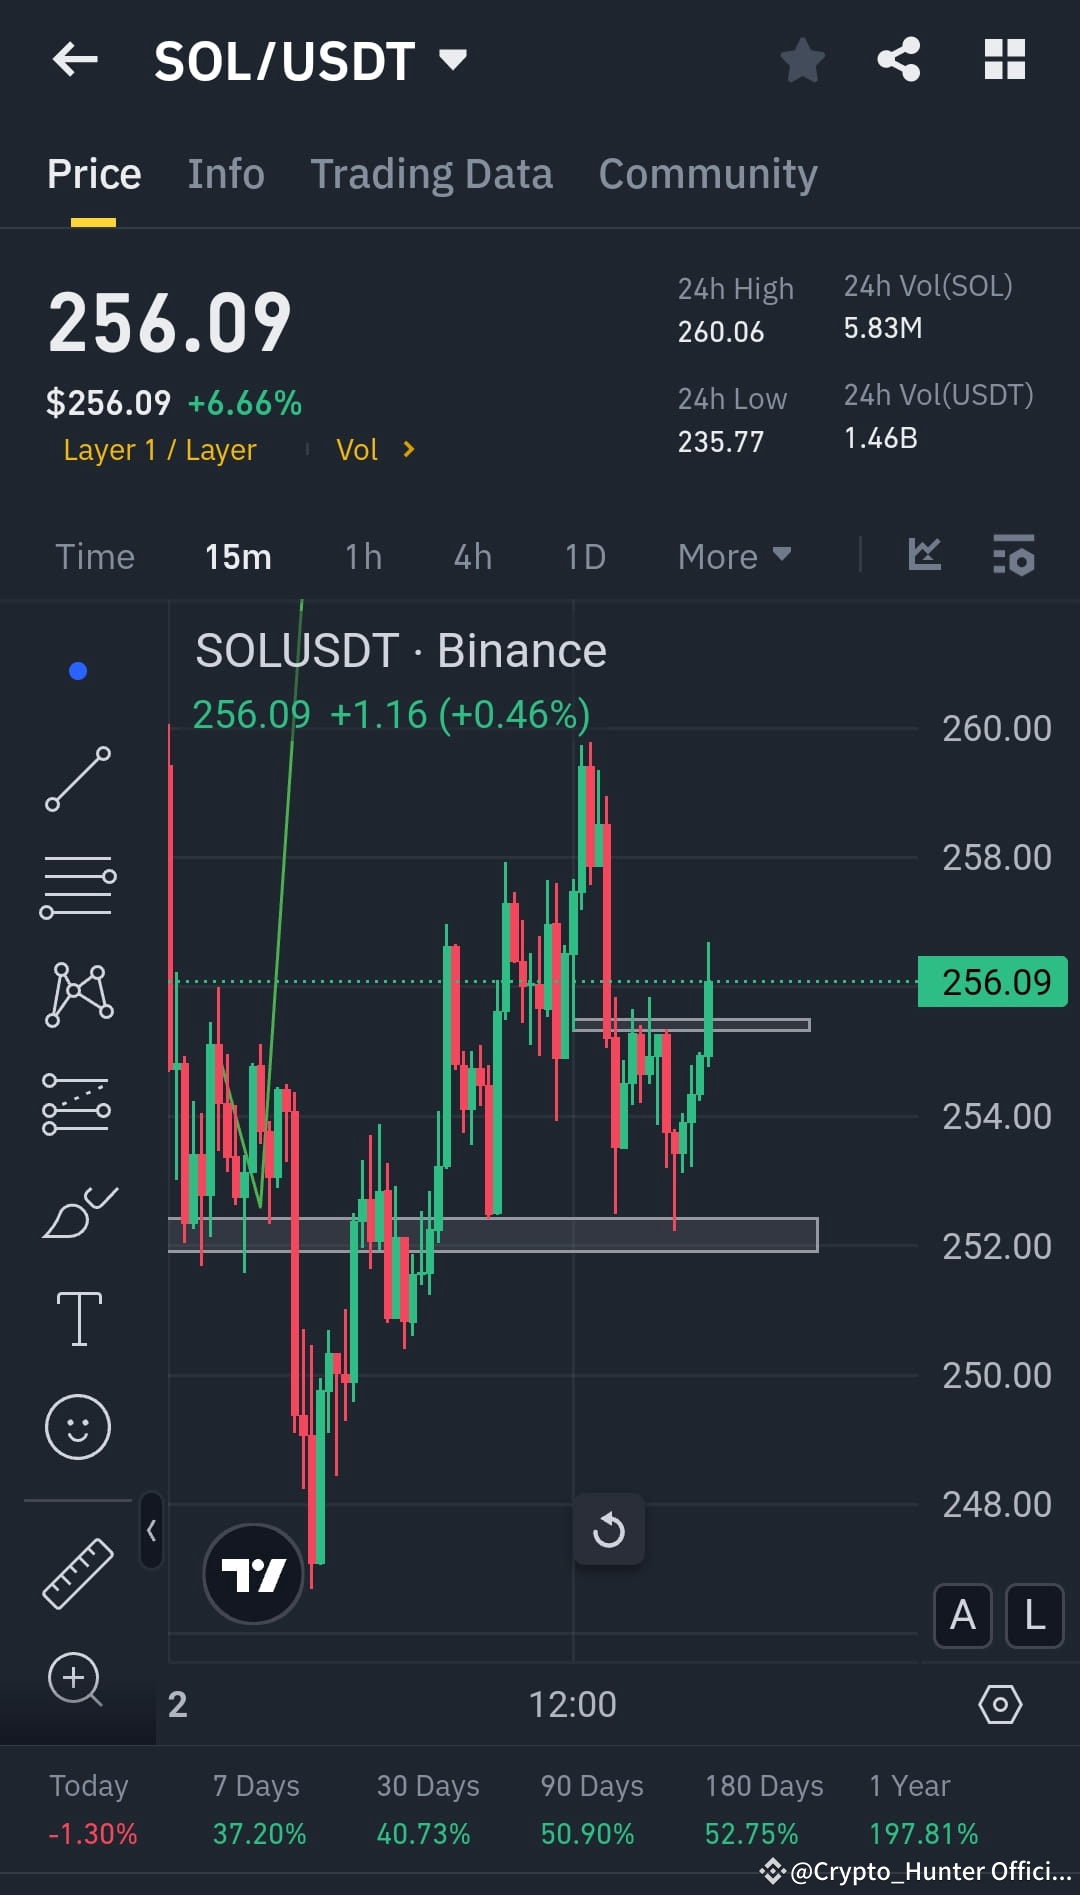This screenshot has width=1080, height=1895.
Task: Pick the brush drawing tool
Action: [x=78, y=1210]
